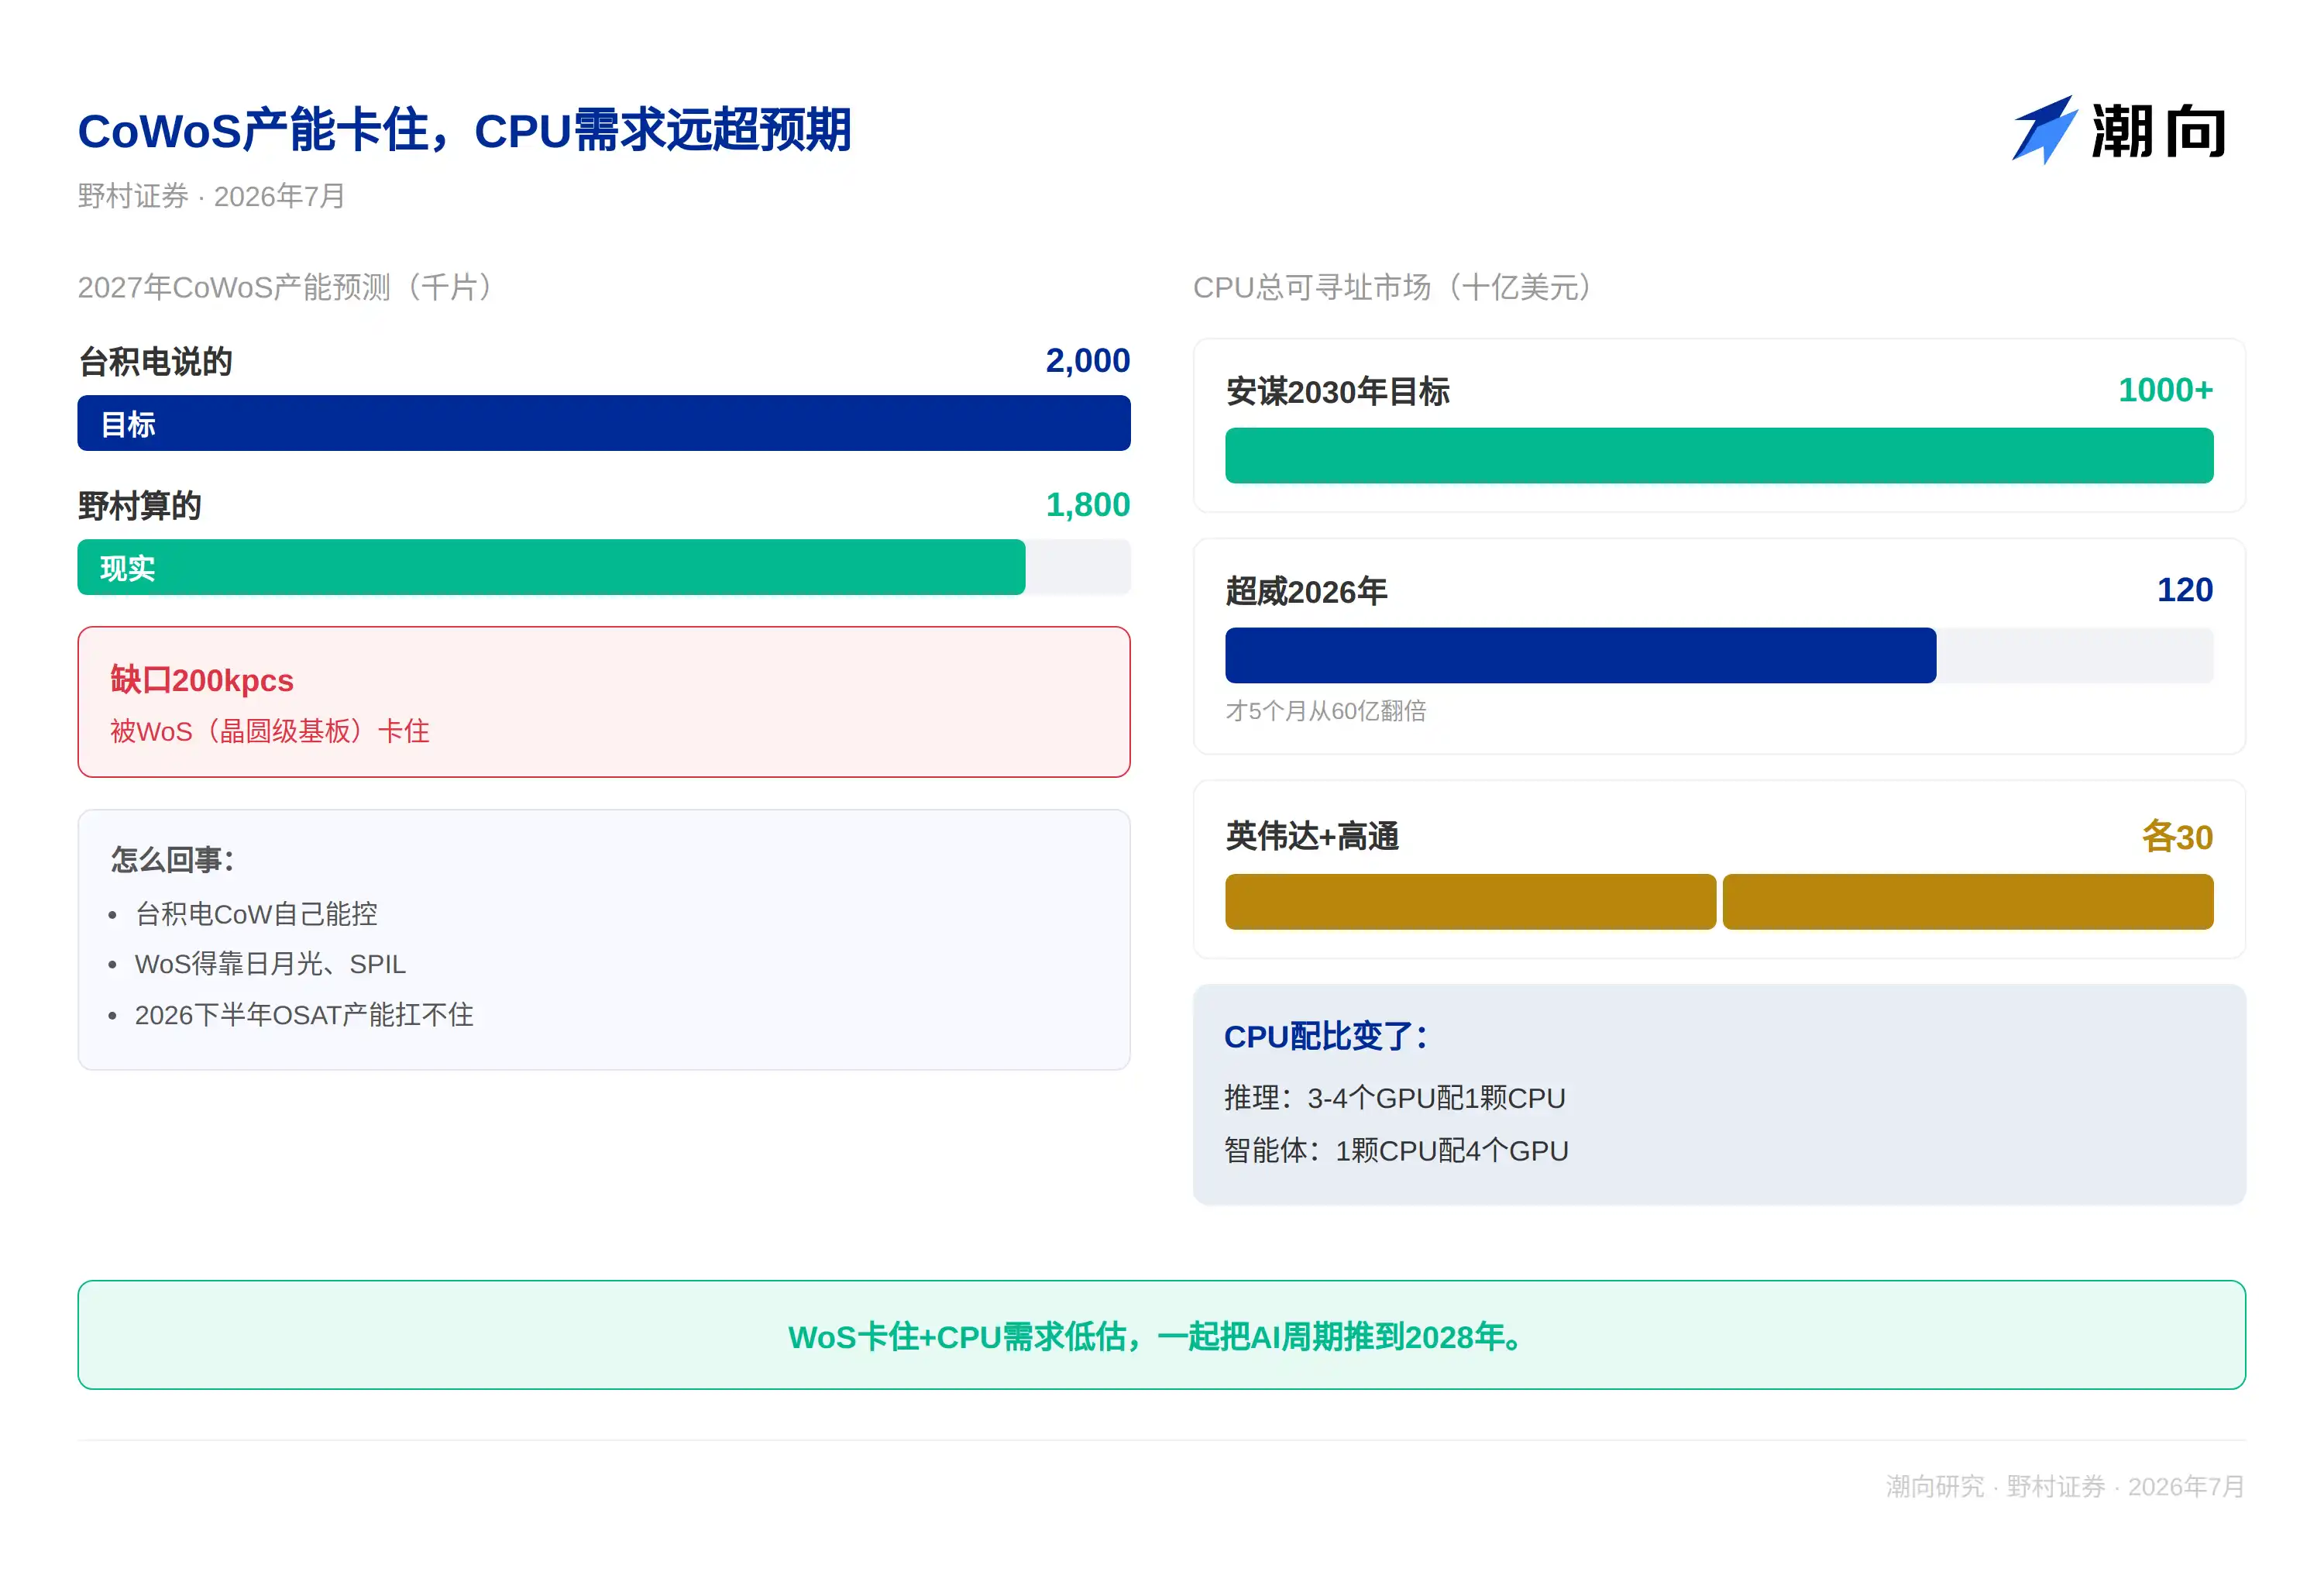Click the label "野村算的"
The height and width of the screenshot is (1596, 2324).
tap(140, 505)
